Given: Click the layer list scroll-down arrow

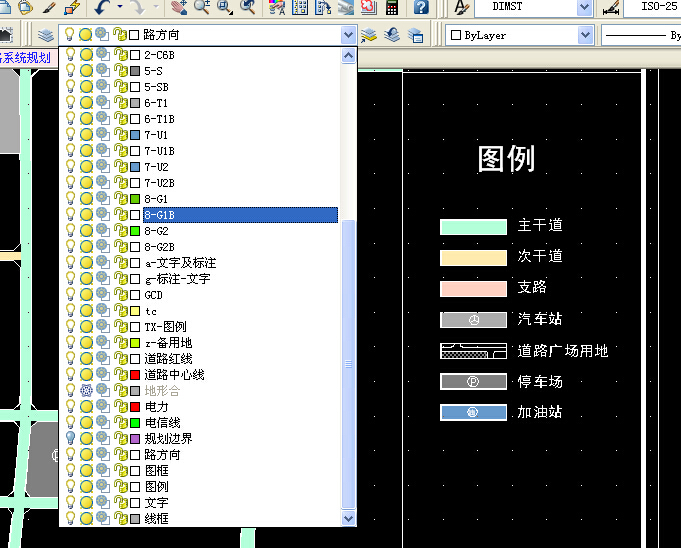Looking at the screenshot, I should click(x=348, y=518).
